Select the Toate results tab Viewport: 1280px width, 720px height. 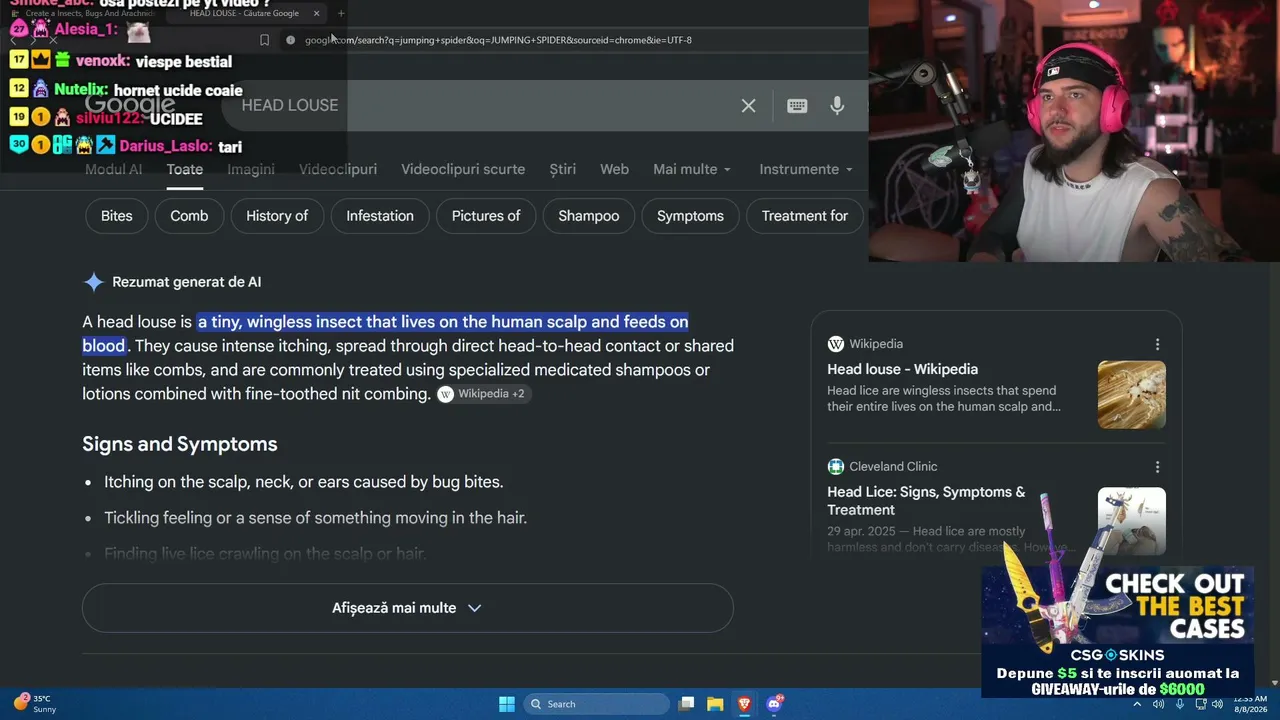point(184,169)
